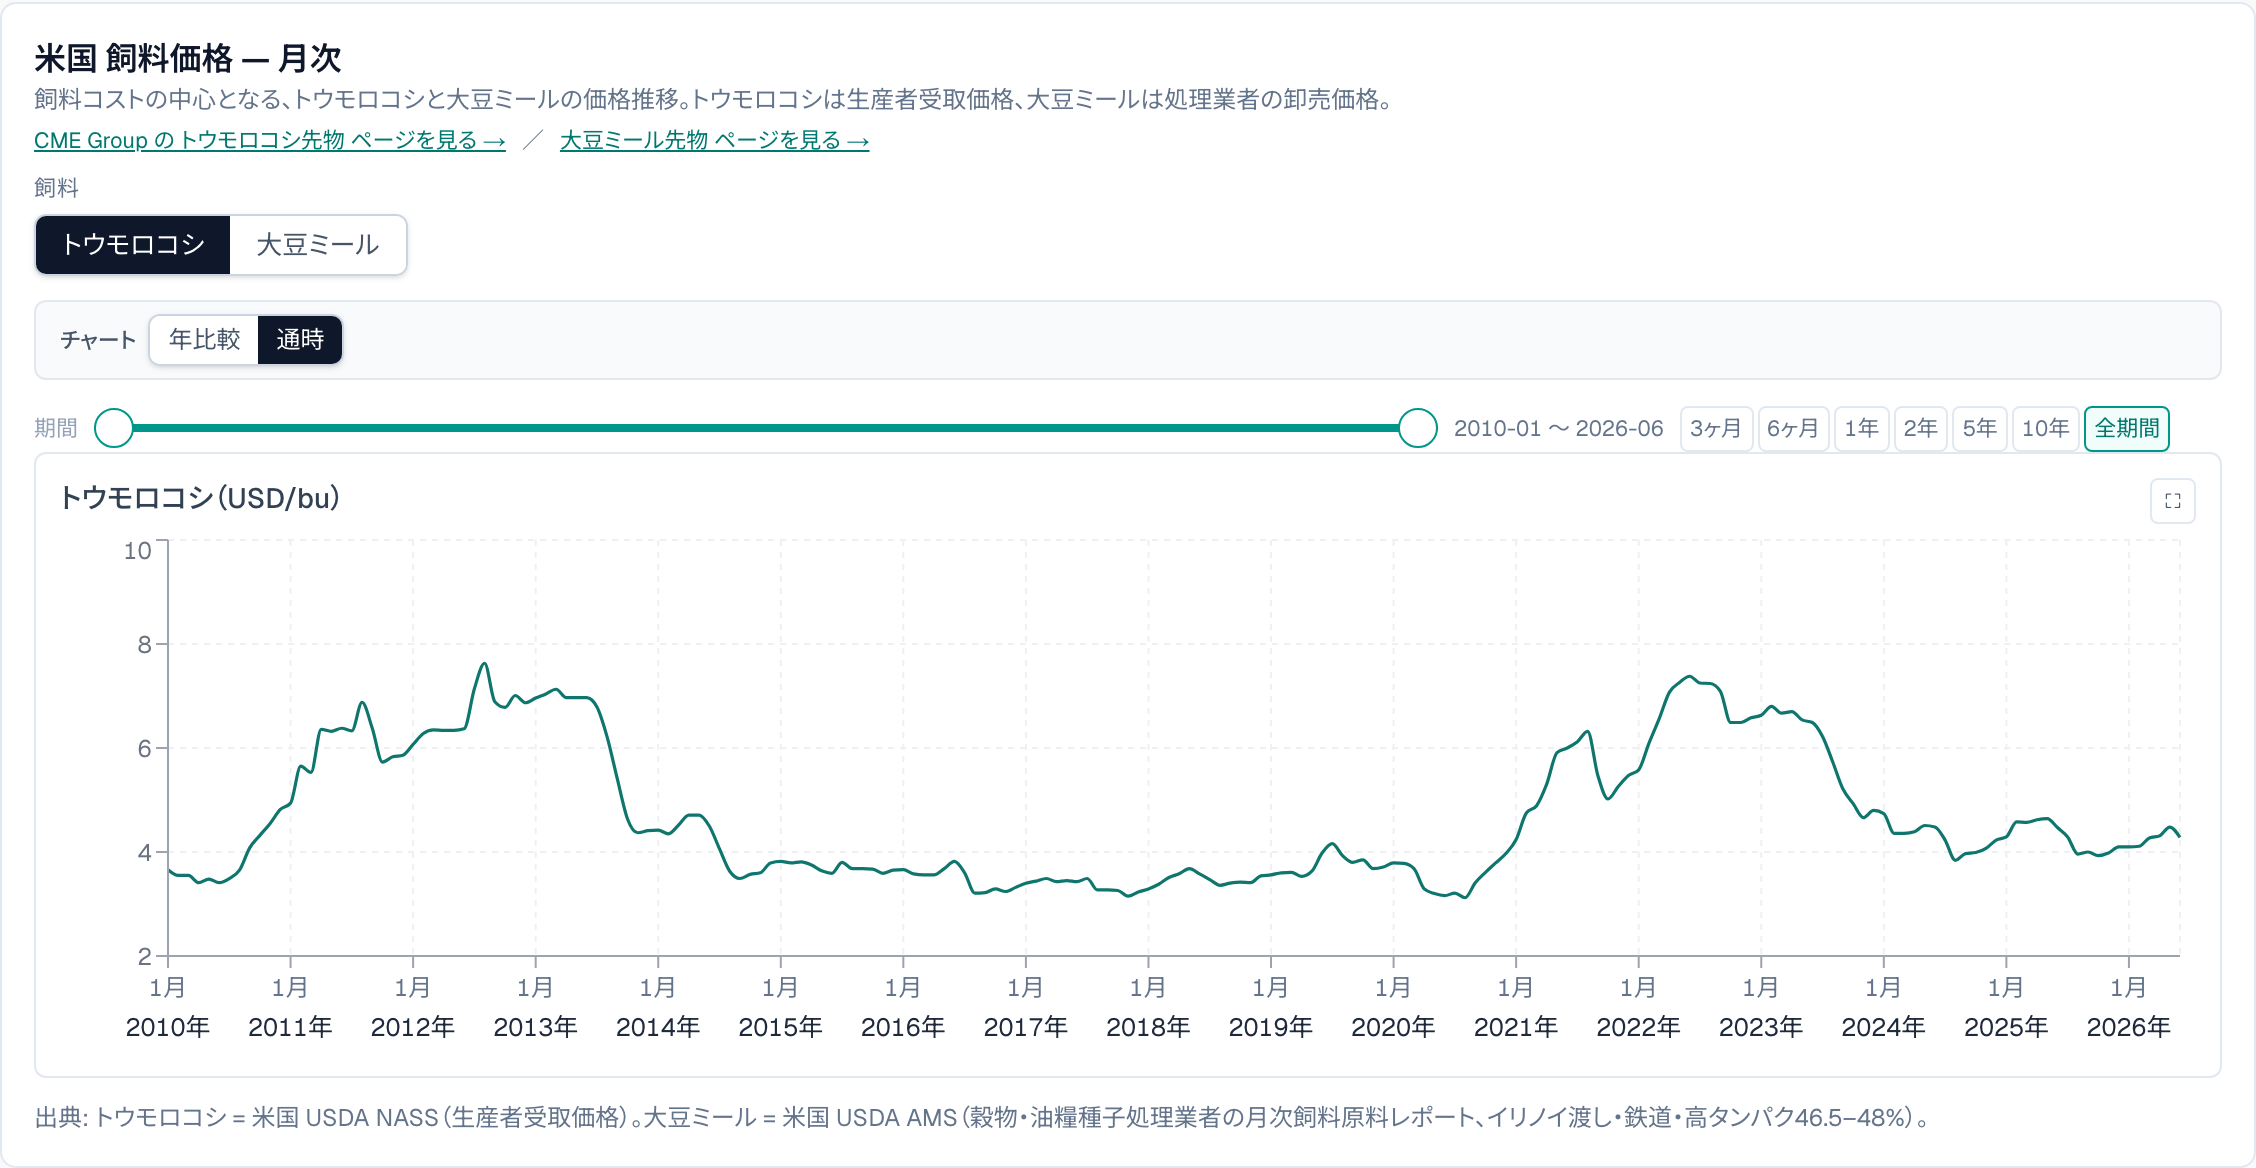
Task: Click the 2013年 x-axis label
Action: pyautogui.click(x=536, y=1027)
